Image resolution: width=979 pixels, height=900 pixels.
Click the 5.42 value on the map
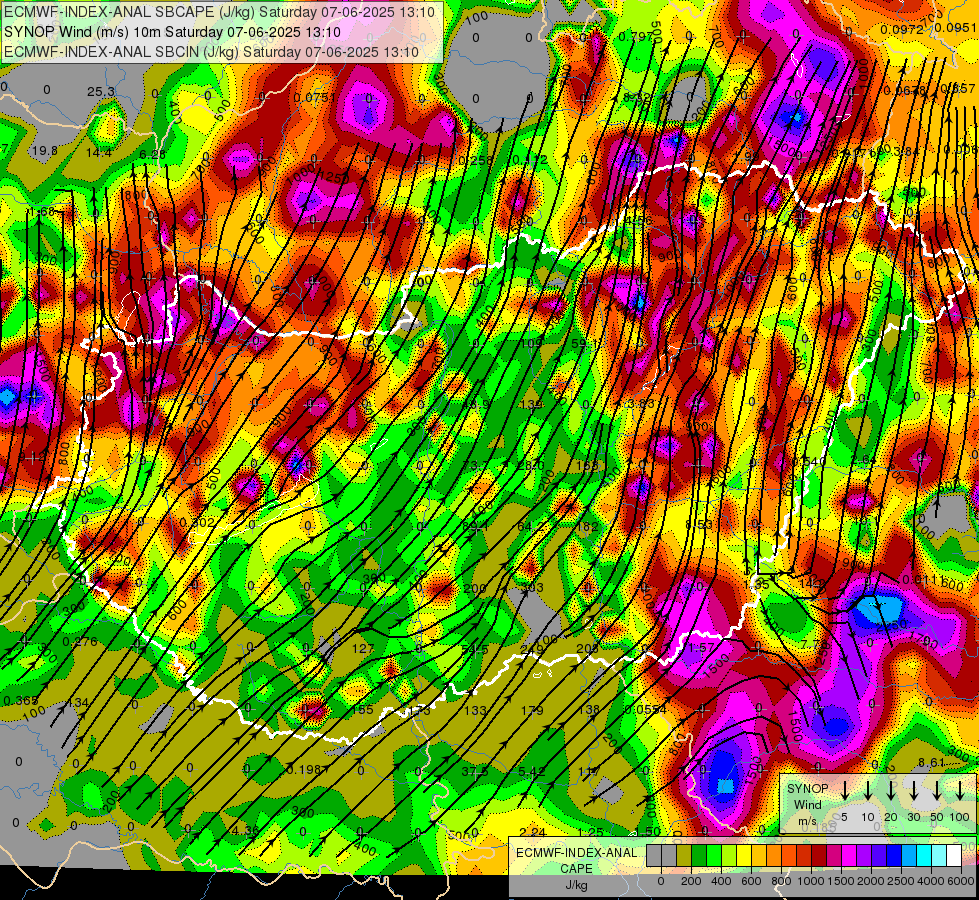[x=531, y=771]
